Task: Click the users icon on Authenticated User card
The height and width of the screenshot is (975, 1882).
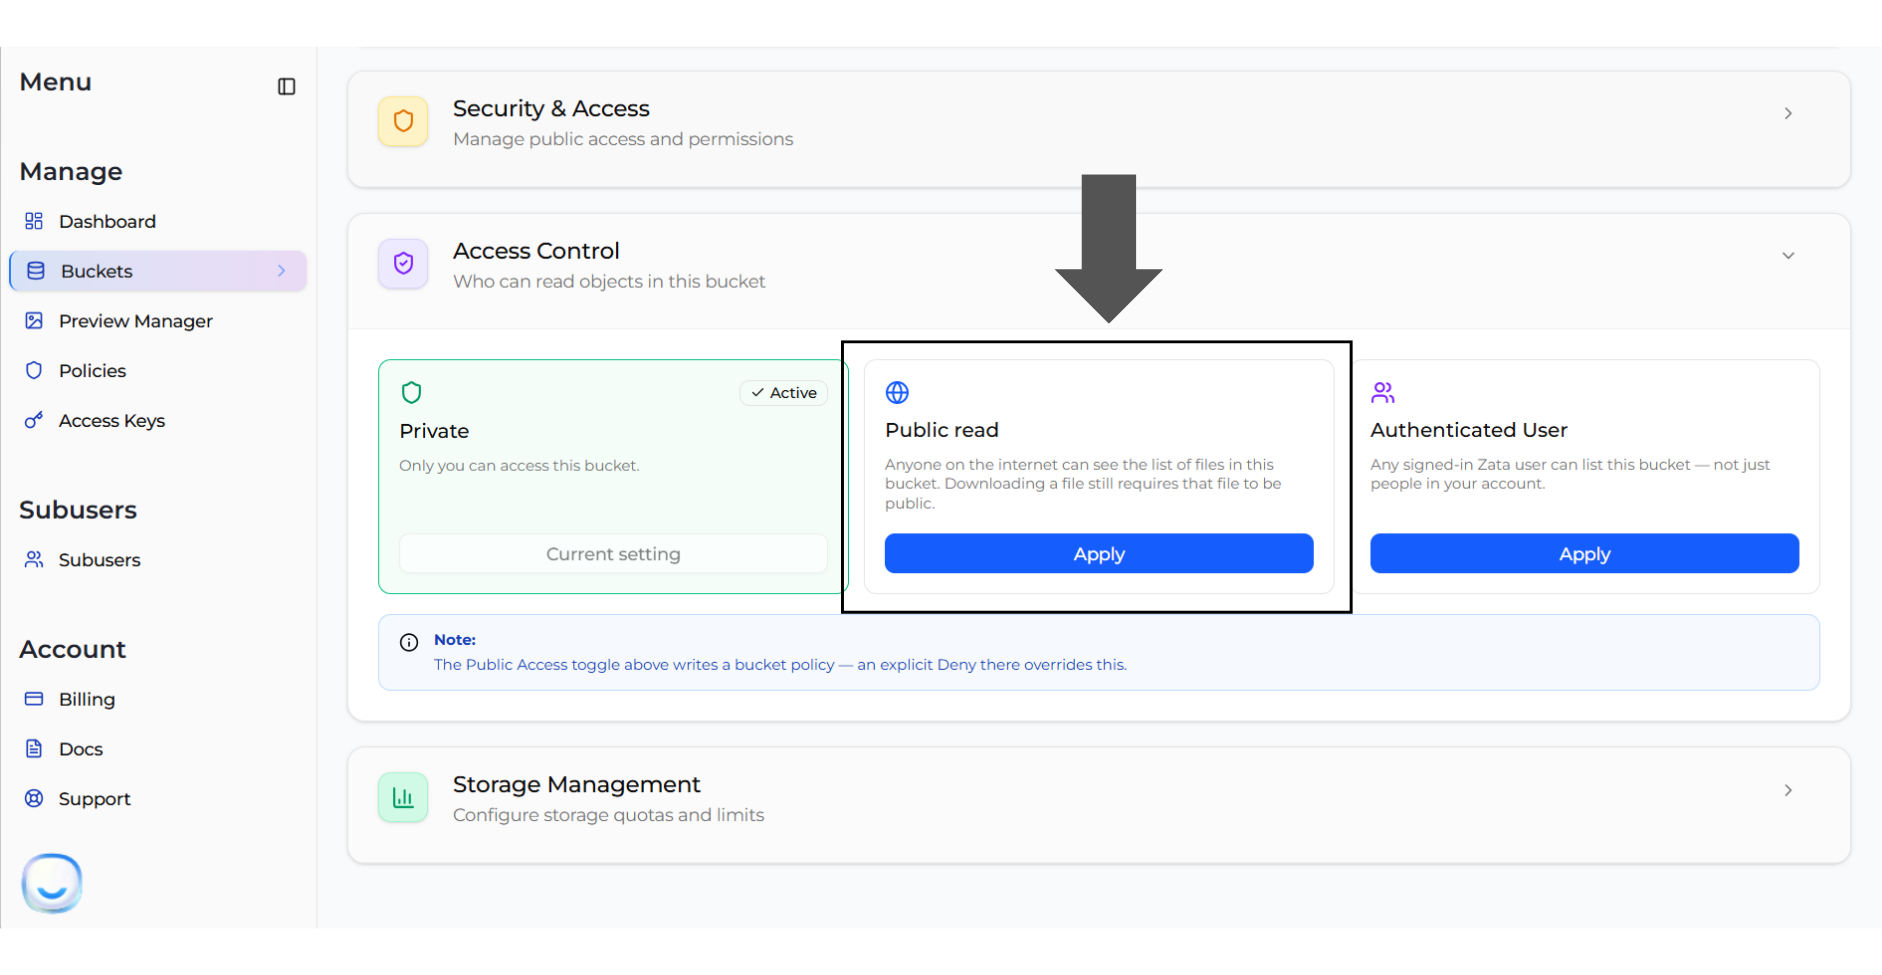Action: (x=1383, y=392)
